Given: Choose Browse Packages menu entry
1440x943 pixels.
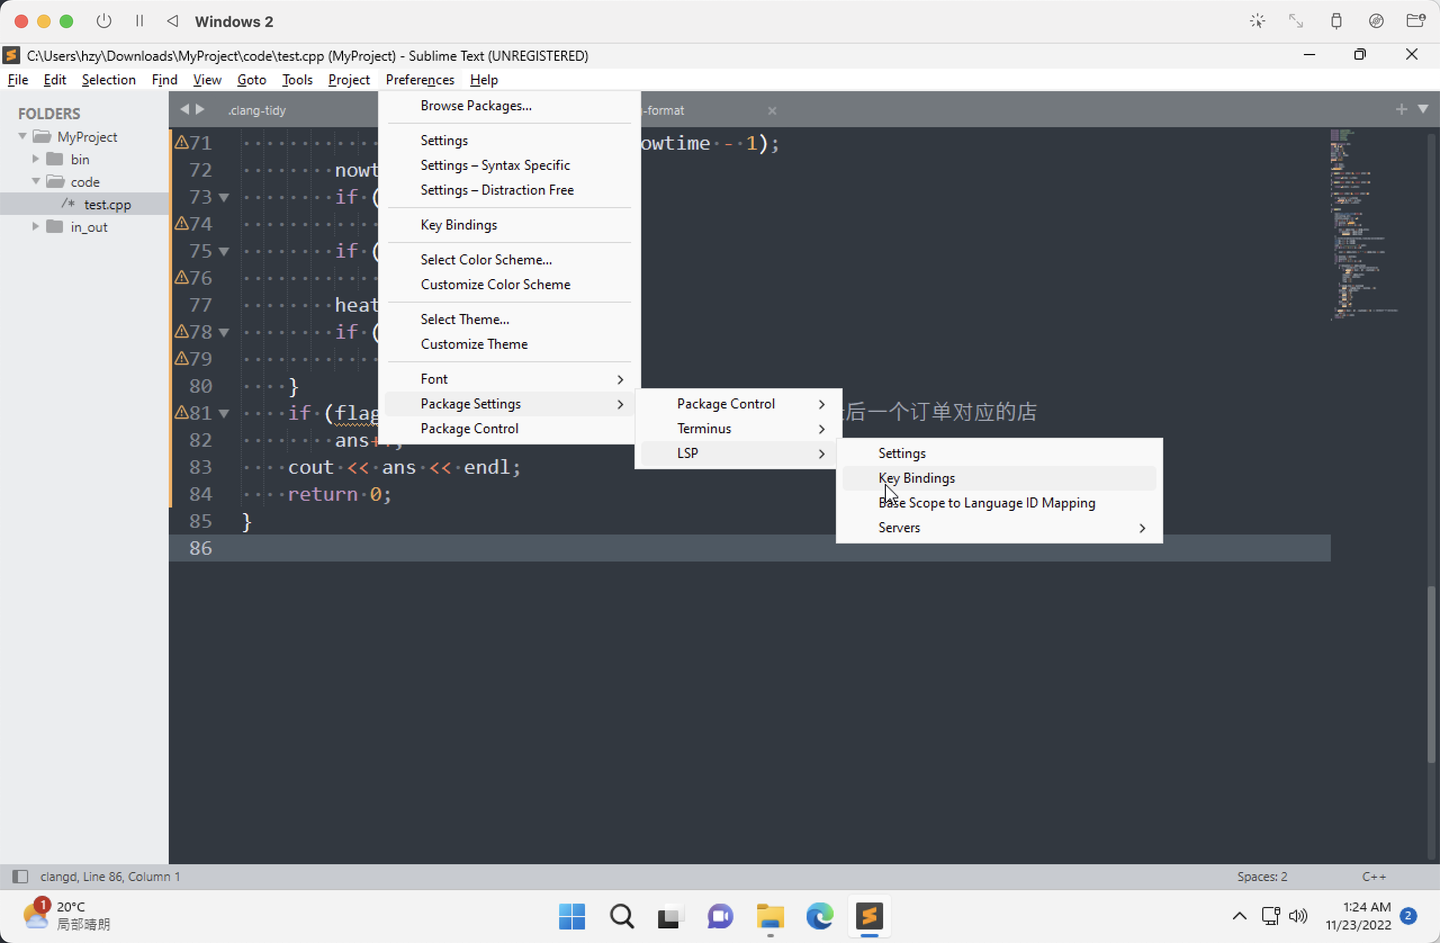Looking at the screenshot, I should pyautogui.click(x=509, y=106).
